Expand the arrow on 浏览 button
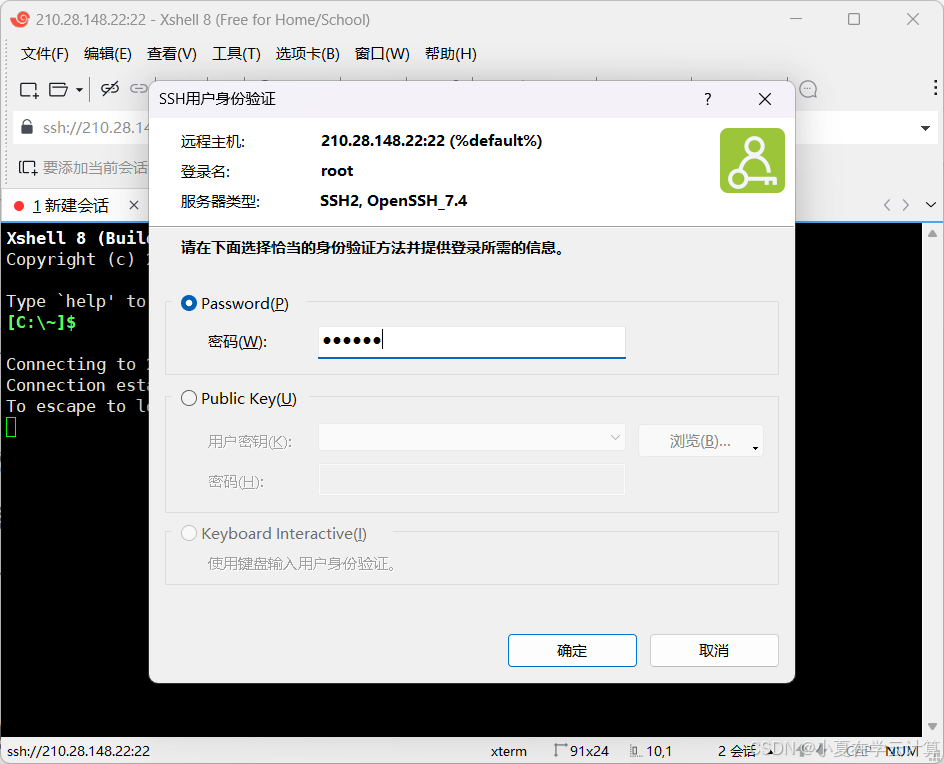944x764 pixels. coord(755,448)
